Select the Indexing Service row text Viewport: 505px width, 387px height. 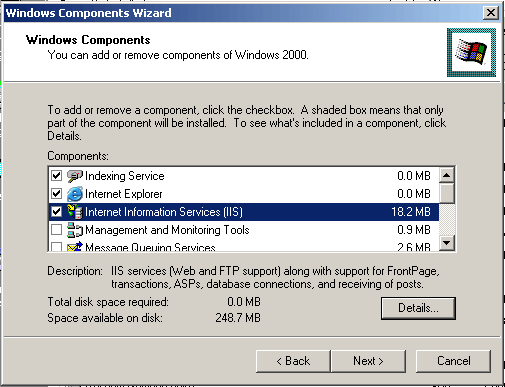[125, 176]
